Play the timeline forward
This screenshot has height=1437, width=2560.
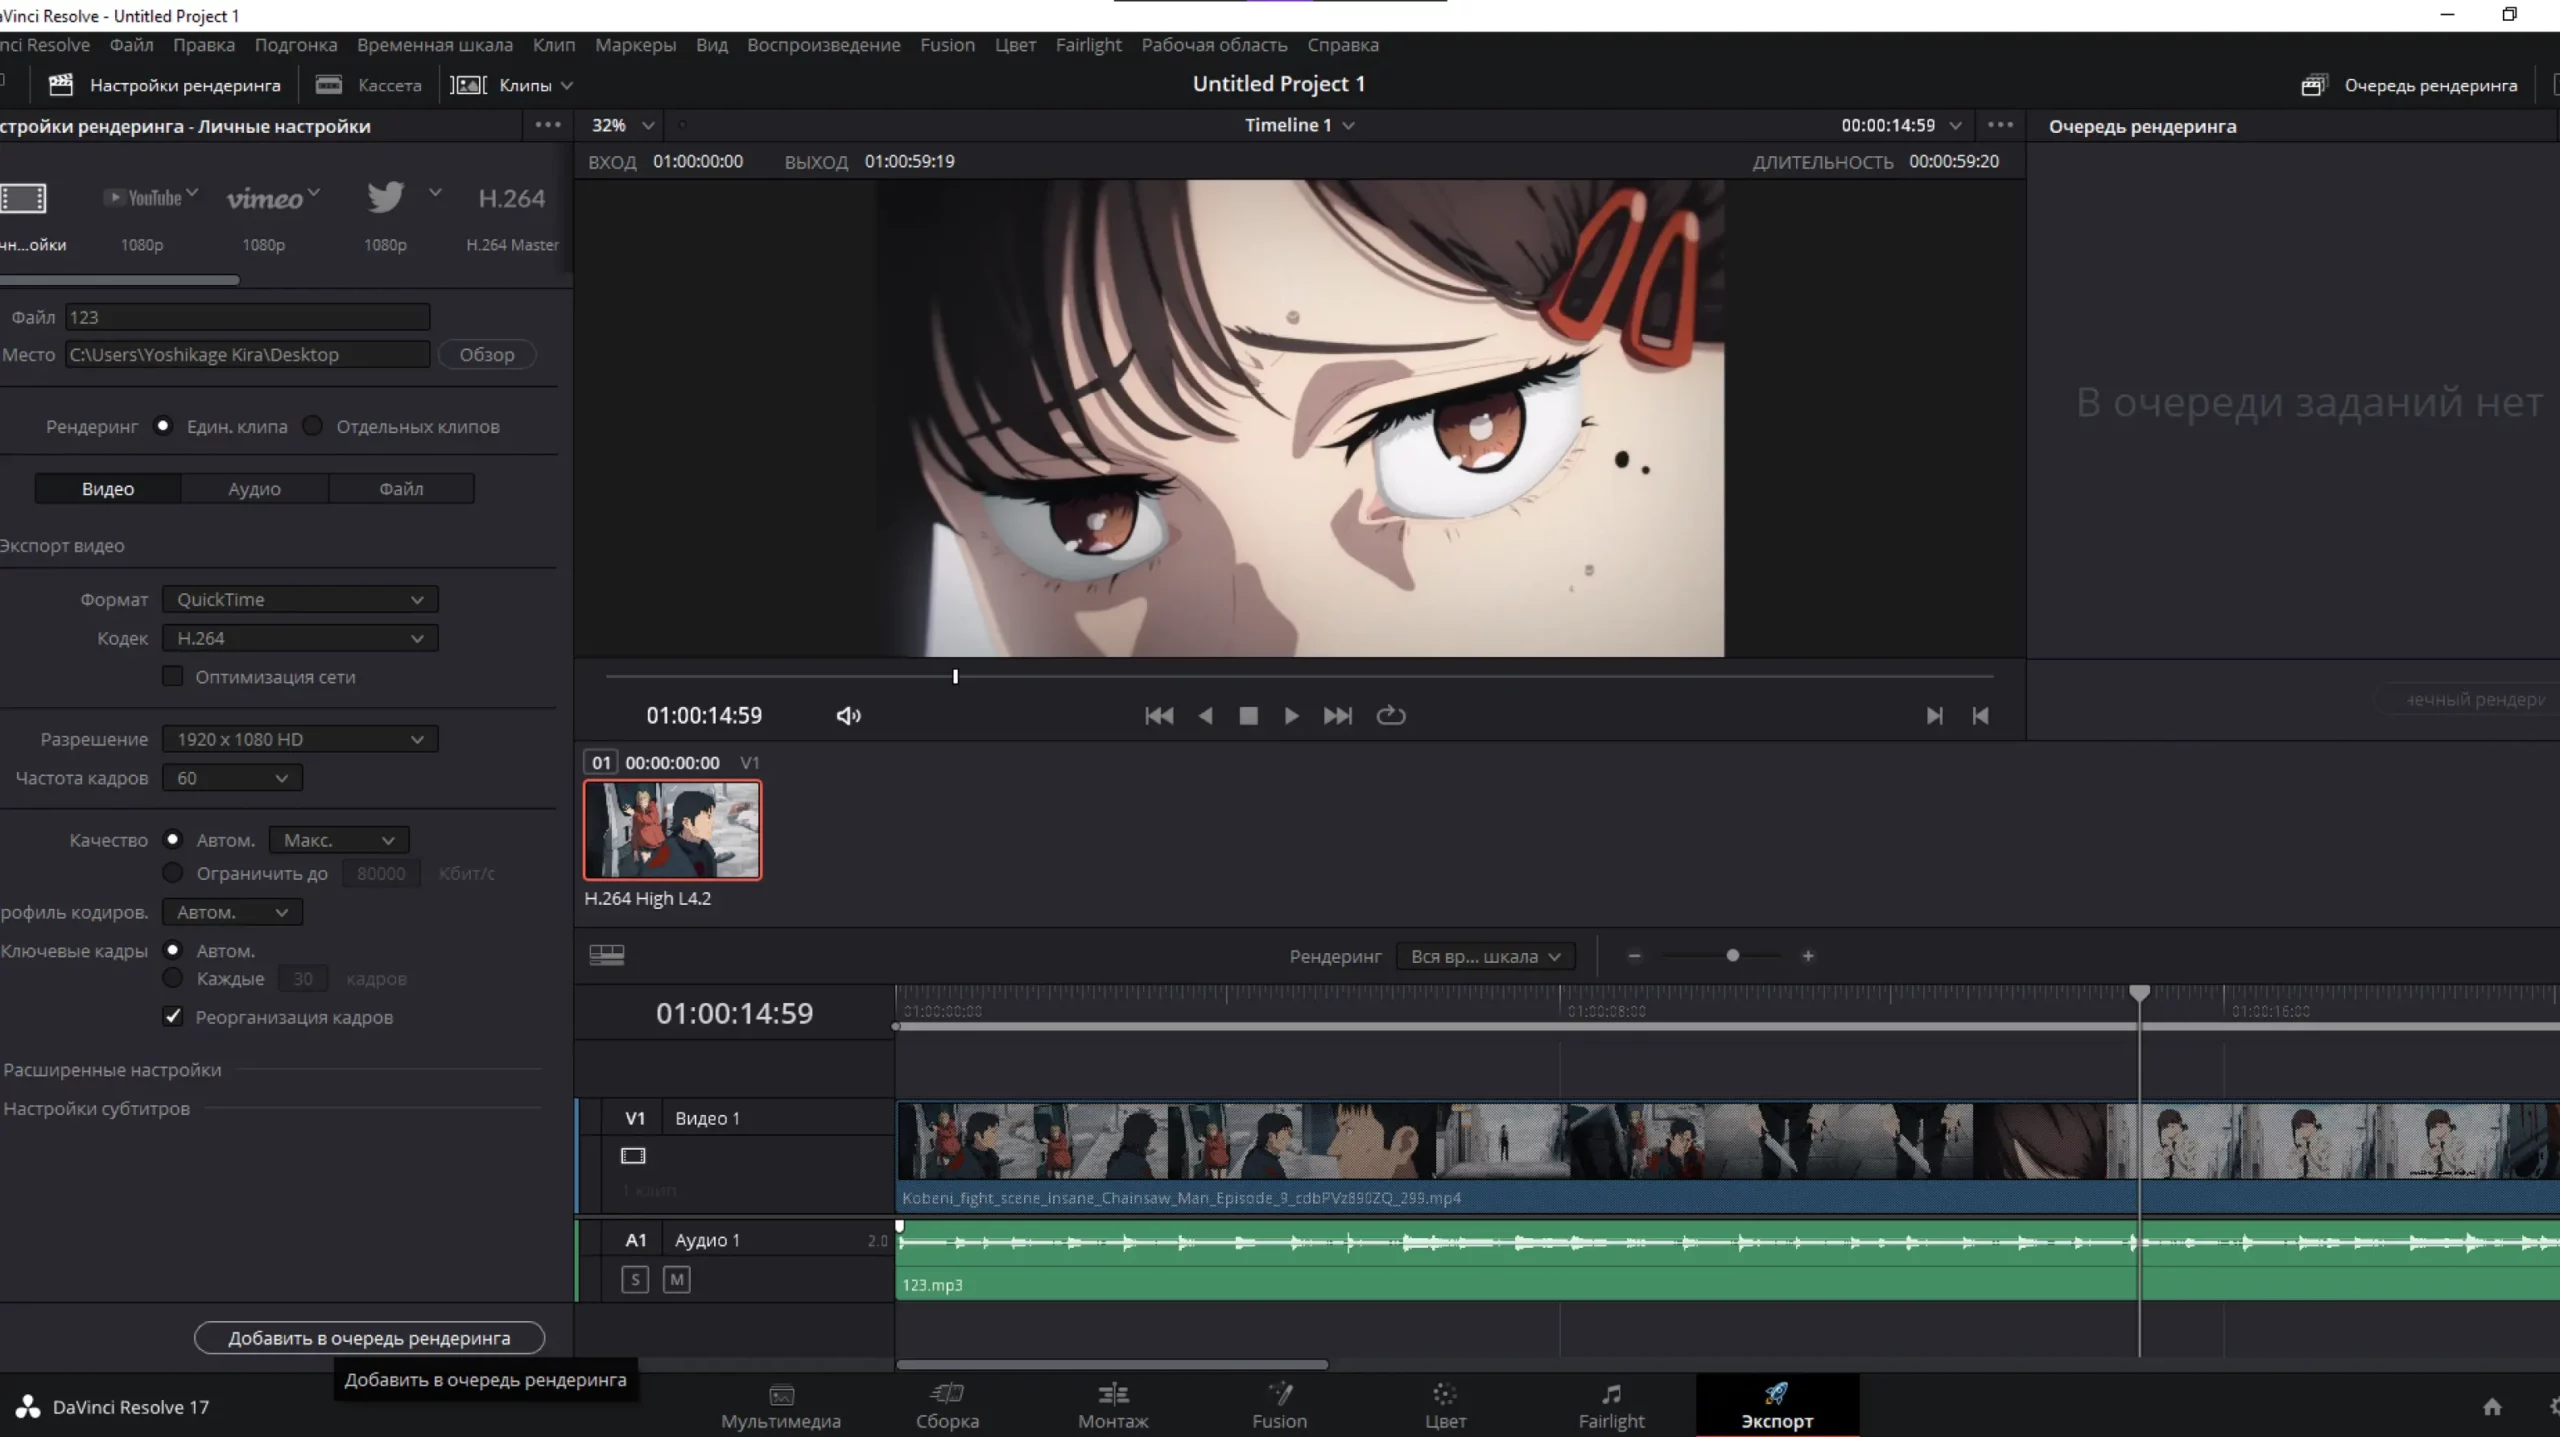[x=1291, y=716]
